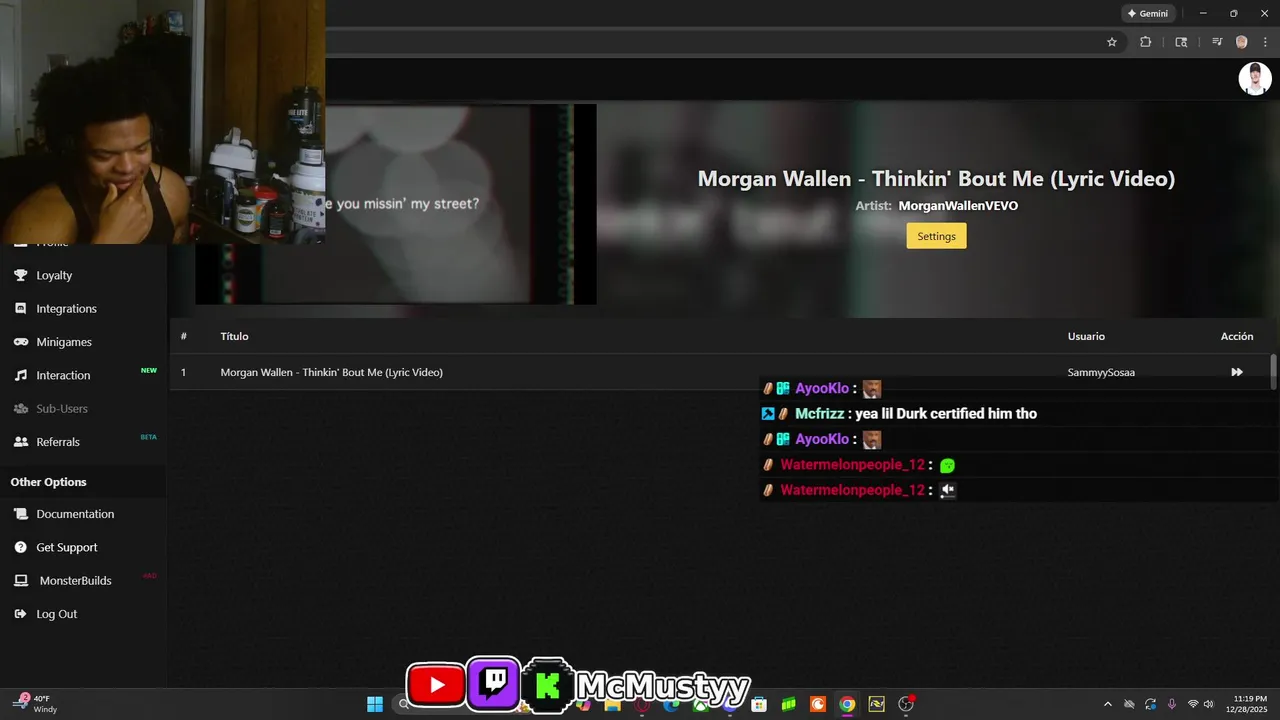Select the queue row titled Morgan Wallen
Image resolution: width=1280 pixels, height=720 pixels.
(720, 372)
